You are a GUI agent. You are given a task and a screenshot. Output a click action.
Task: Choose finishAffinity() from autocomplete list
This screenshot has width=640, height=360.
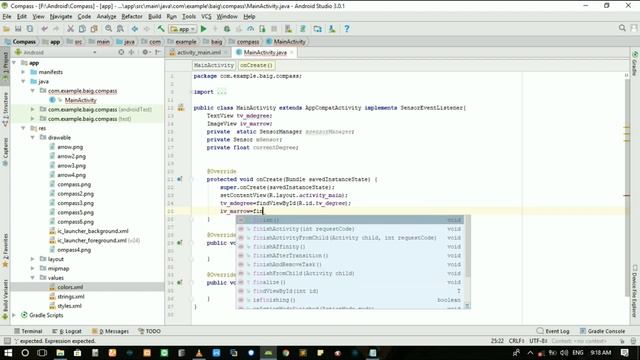[350, 247]
